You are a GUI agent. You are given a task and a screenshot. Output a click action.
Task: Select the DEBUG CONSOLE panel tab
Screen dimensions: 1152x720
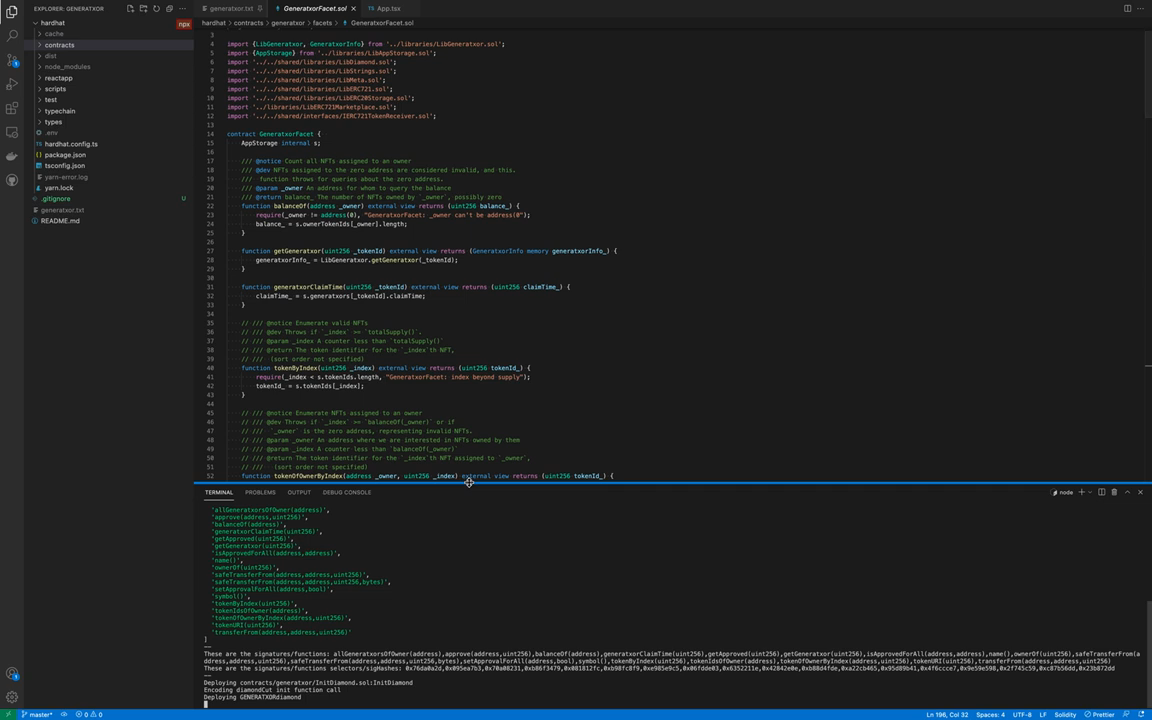coord(347,492)
